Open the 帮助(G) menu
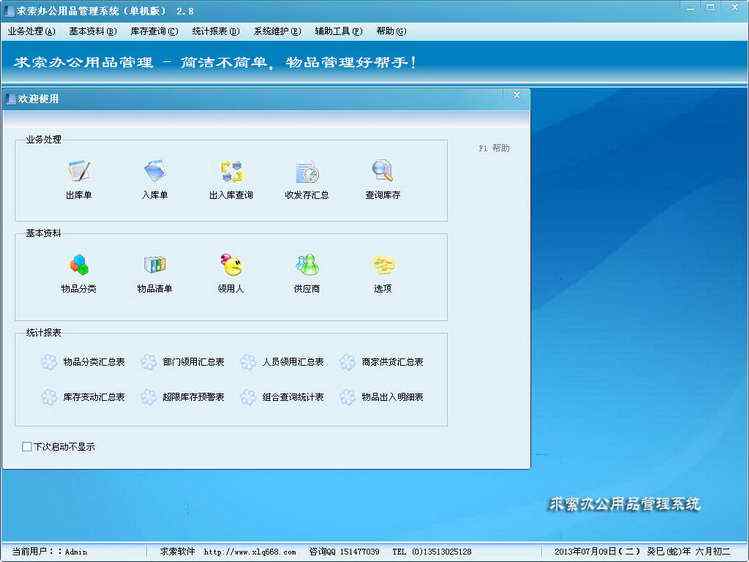 pyautogui.click(x=391, y=32)
